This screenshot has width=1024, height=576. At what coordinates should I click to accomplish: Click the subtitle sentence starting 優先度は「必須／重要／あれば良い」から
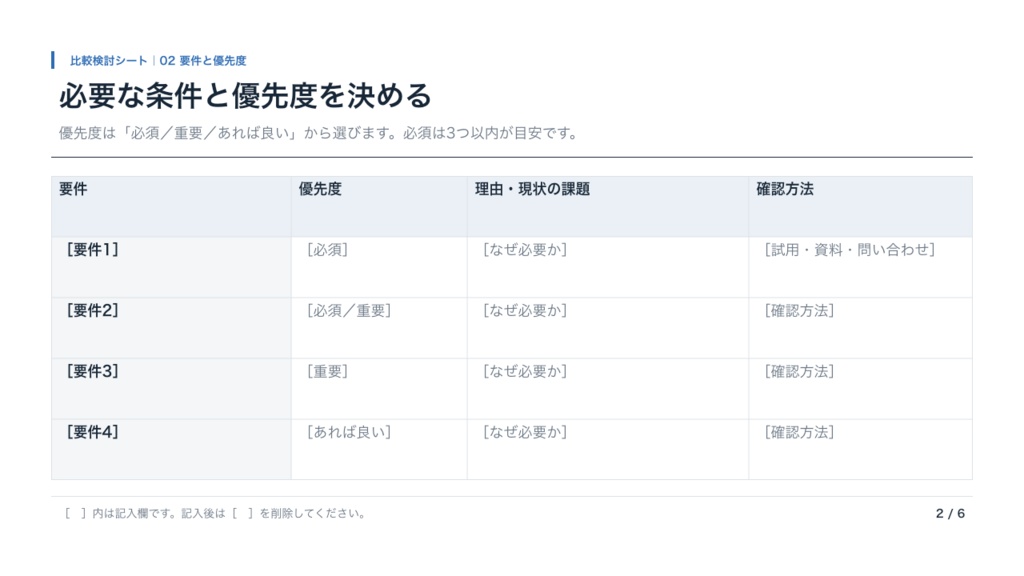(x=318, y=133)
